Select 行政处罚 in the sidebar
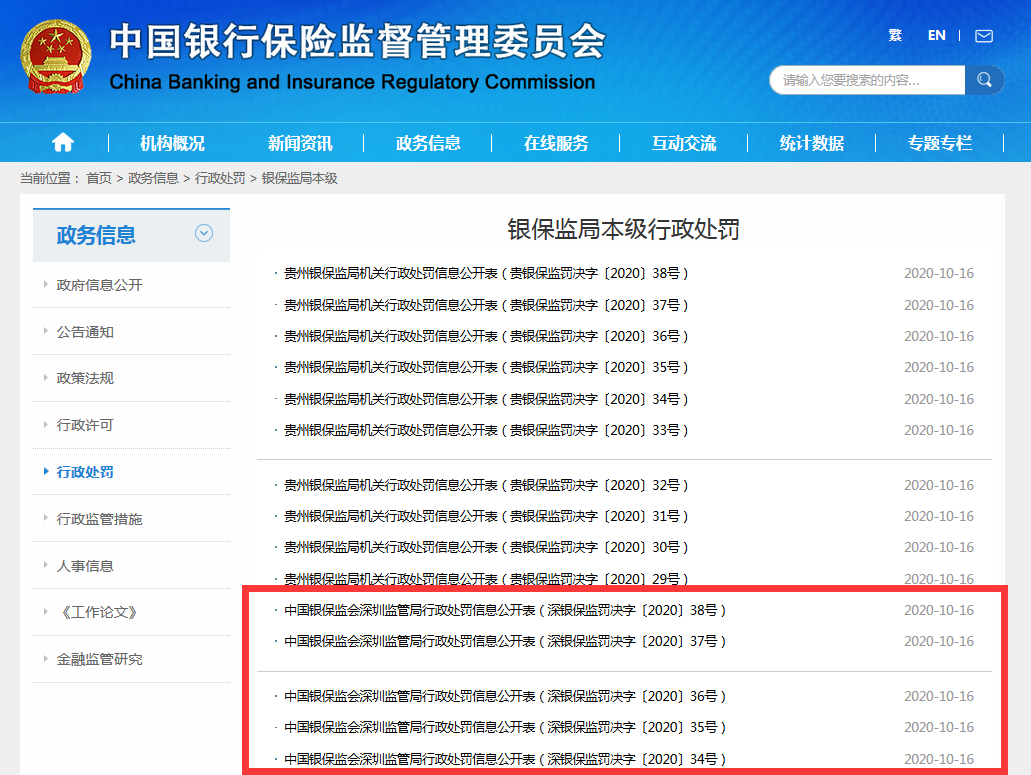This screenshot has height=775, width=1031. coord(85,472)
